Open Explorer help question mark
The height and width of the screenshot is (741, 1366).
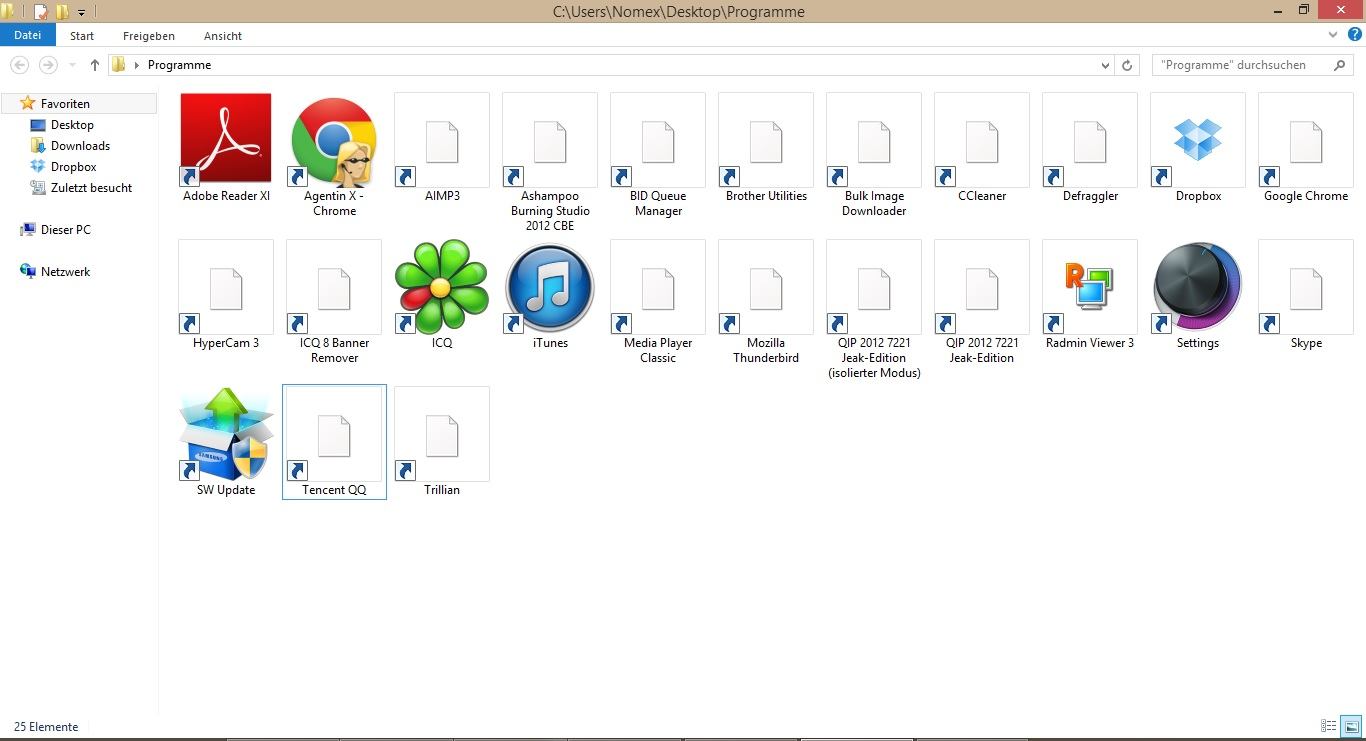click(1355, 35)
